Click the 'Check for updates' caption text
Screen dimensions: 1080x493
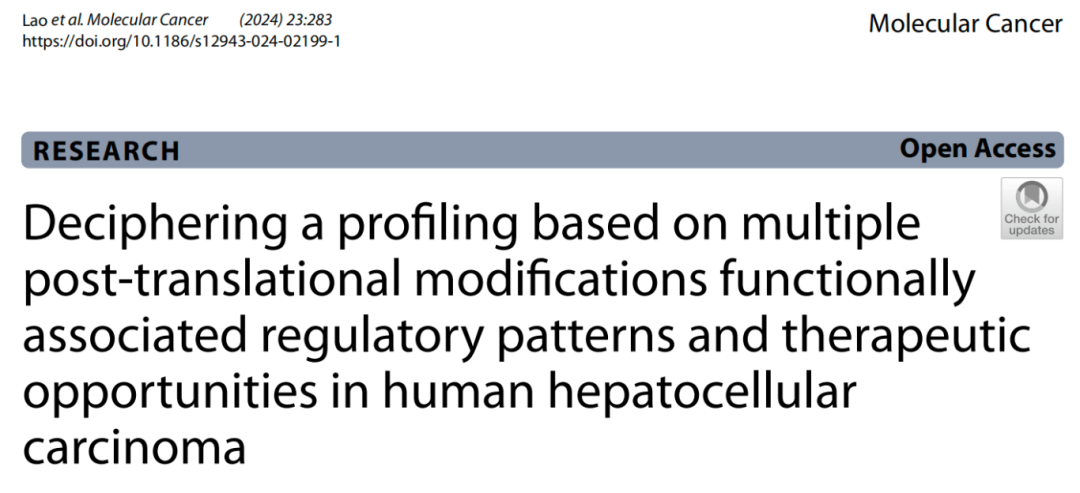tap(1031, 225)
